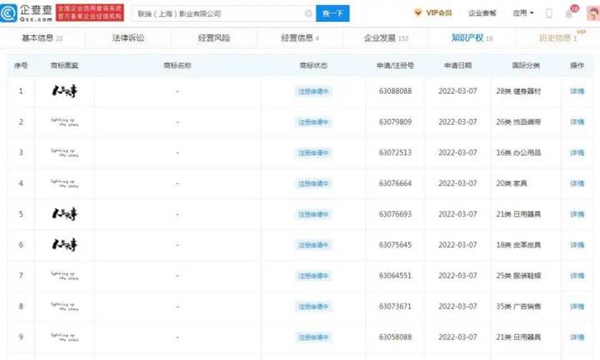Expand the 应用 dropdown menu
This screenshot has height=360, width=600.
(x=523, y=13)
